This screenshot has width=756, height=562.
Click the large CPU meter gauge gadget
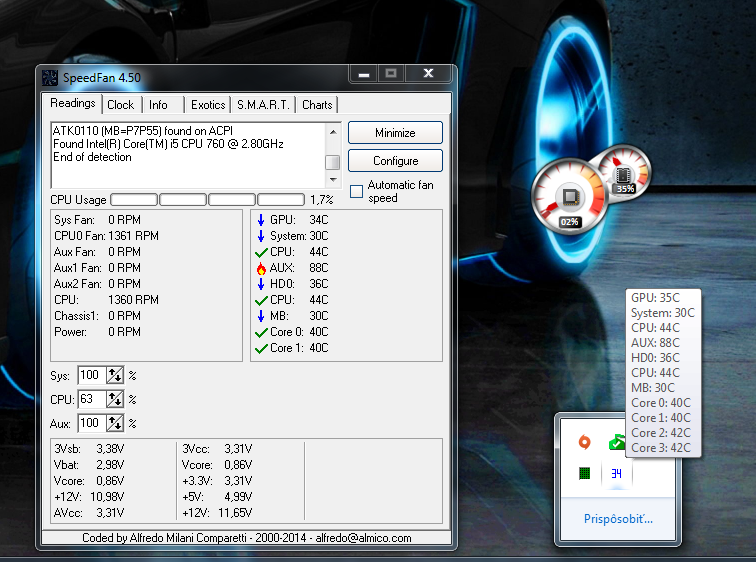569,198
